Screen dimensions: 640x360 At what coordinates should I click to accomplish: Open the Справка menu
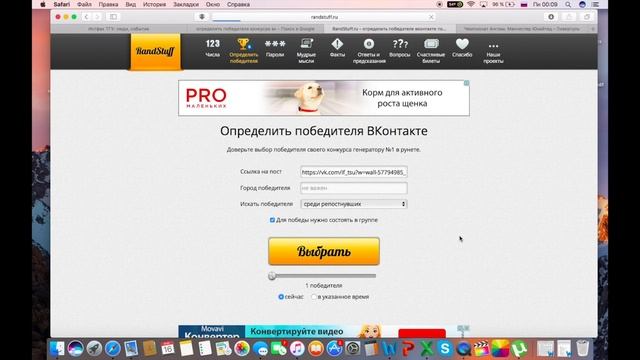[x=238, y=4]
